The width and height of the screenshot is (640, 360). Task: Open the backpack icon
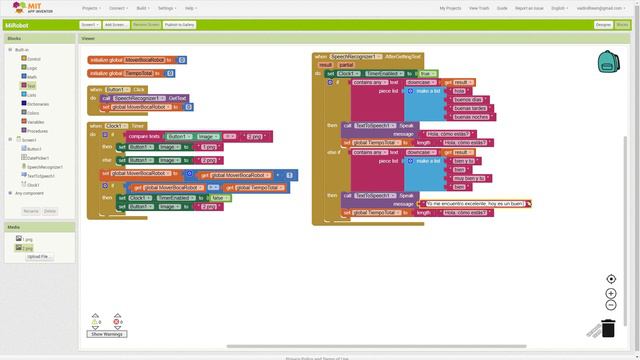609,62
